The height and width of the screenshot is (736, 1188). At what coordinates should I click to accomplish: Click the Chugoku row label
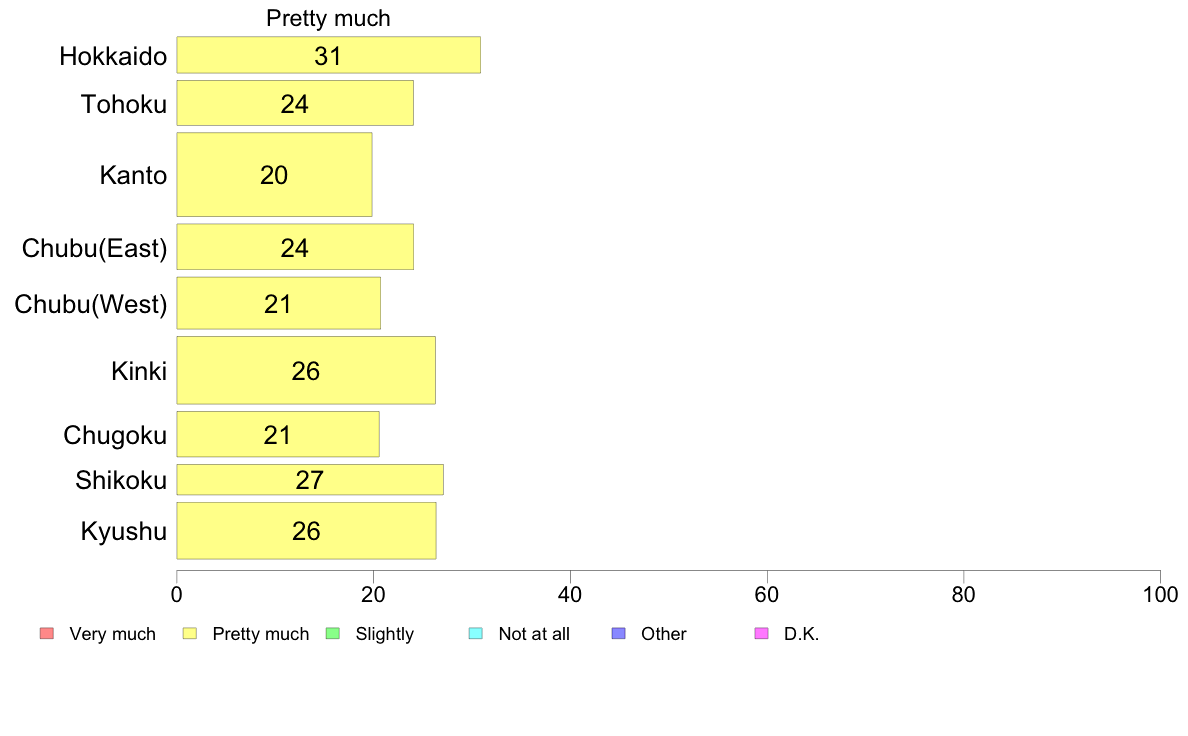[115, 436]
